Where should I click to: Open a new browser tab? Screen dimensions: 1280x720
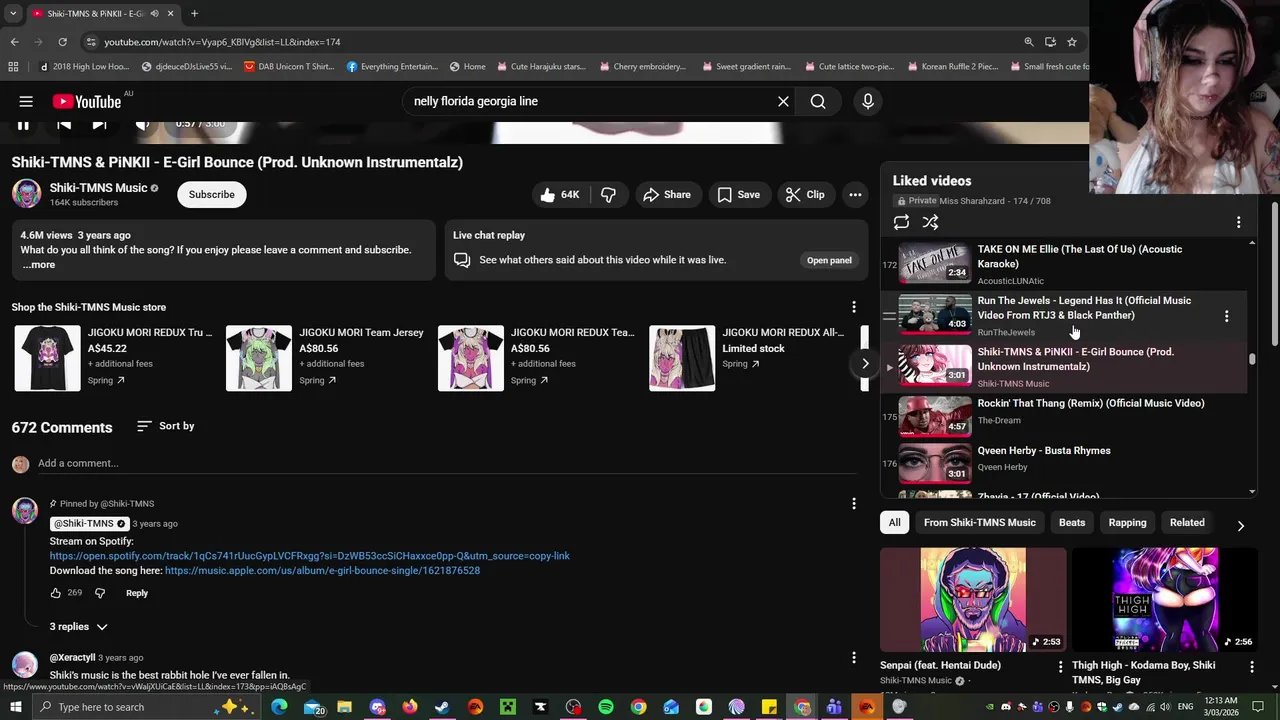(194, 14)
